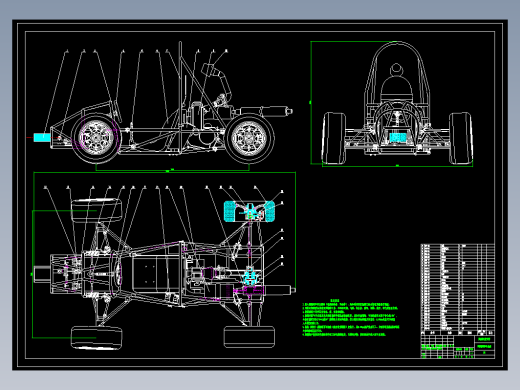This screenshot has width=520, height=390.
Task: Select the rear wheel in the side view
Action: click(250, 138)
